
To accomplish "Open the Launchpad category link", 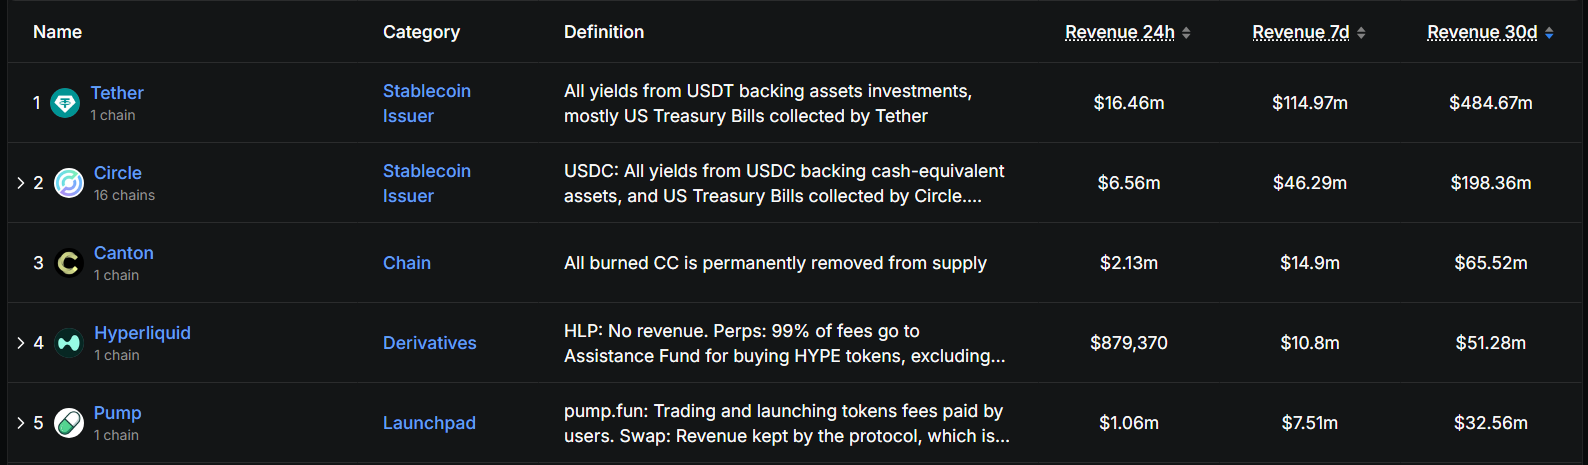I will (x=429, y=423).
